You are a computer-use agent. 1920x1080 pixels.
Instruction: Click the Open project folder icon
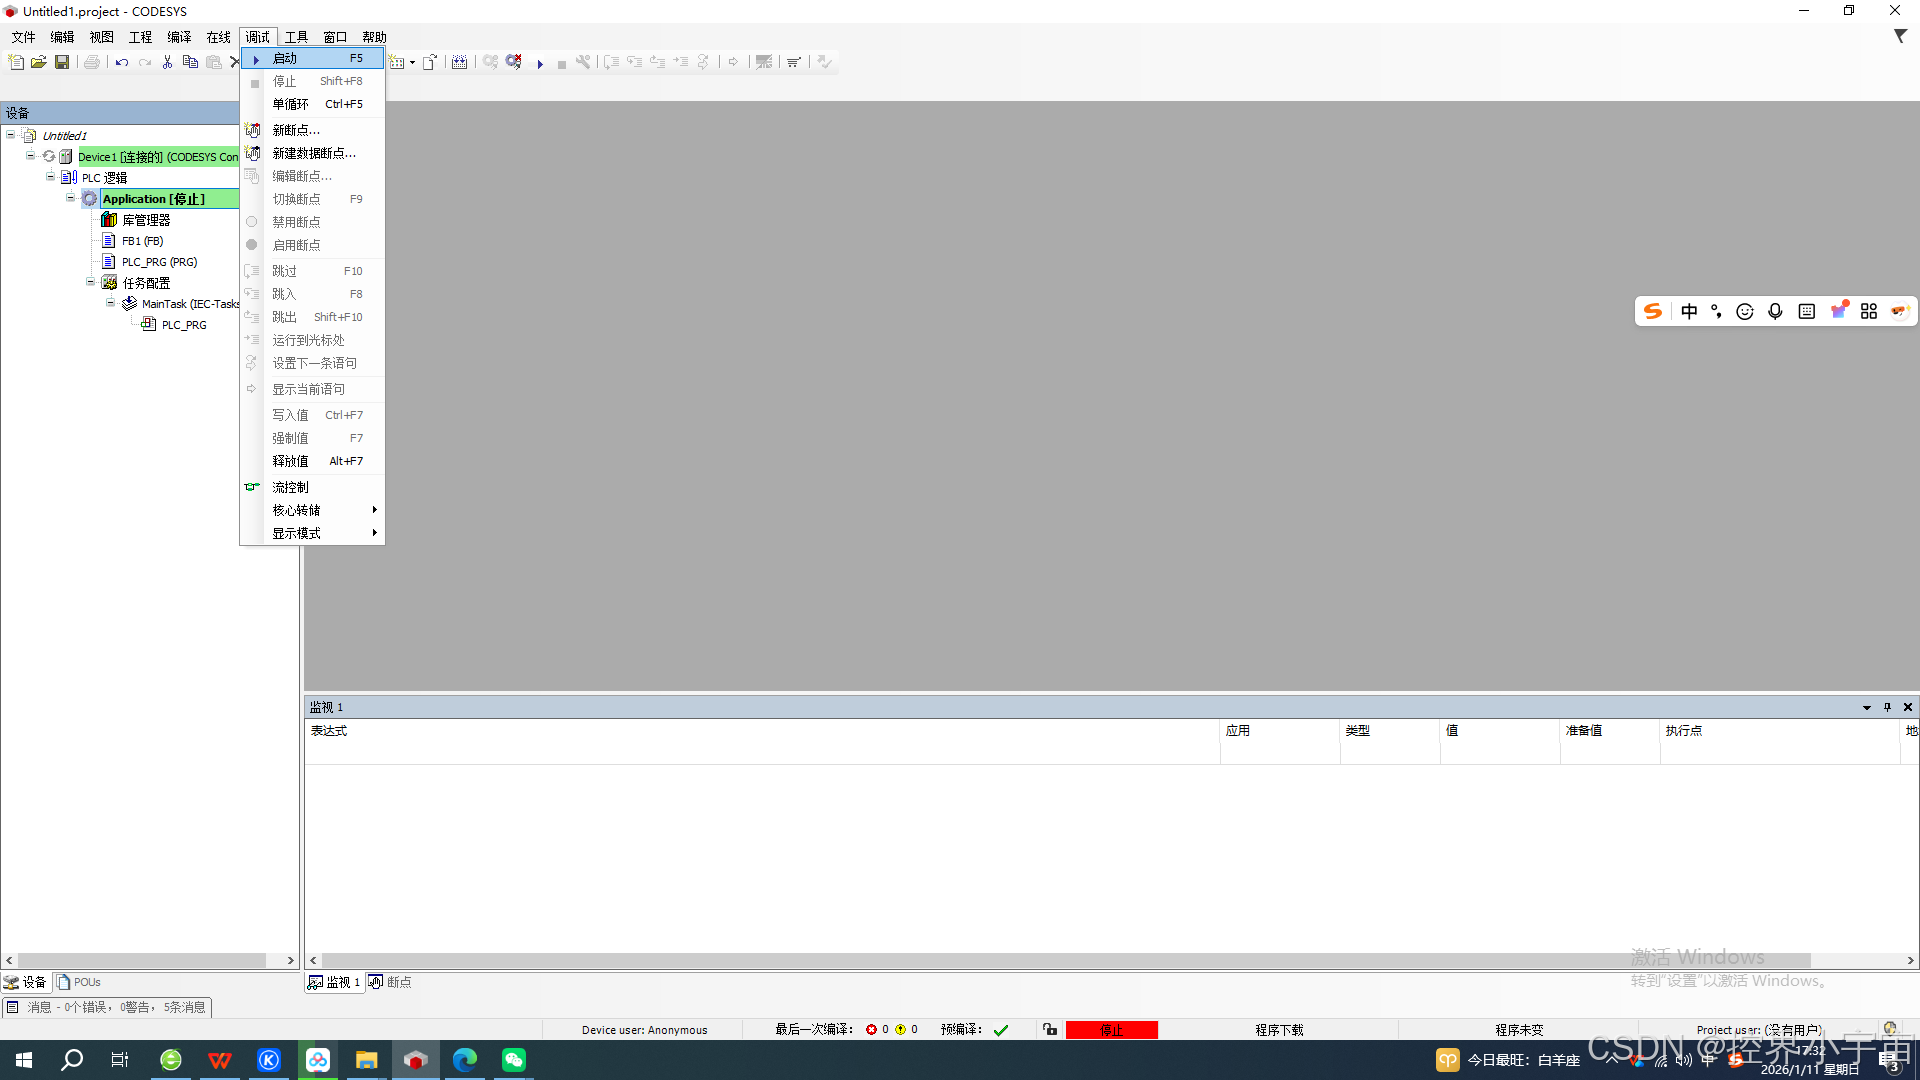(39, 62)
